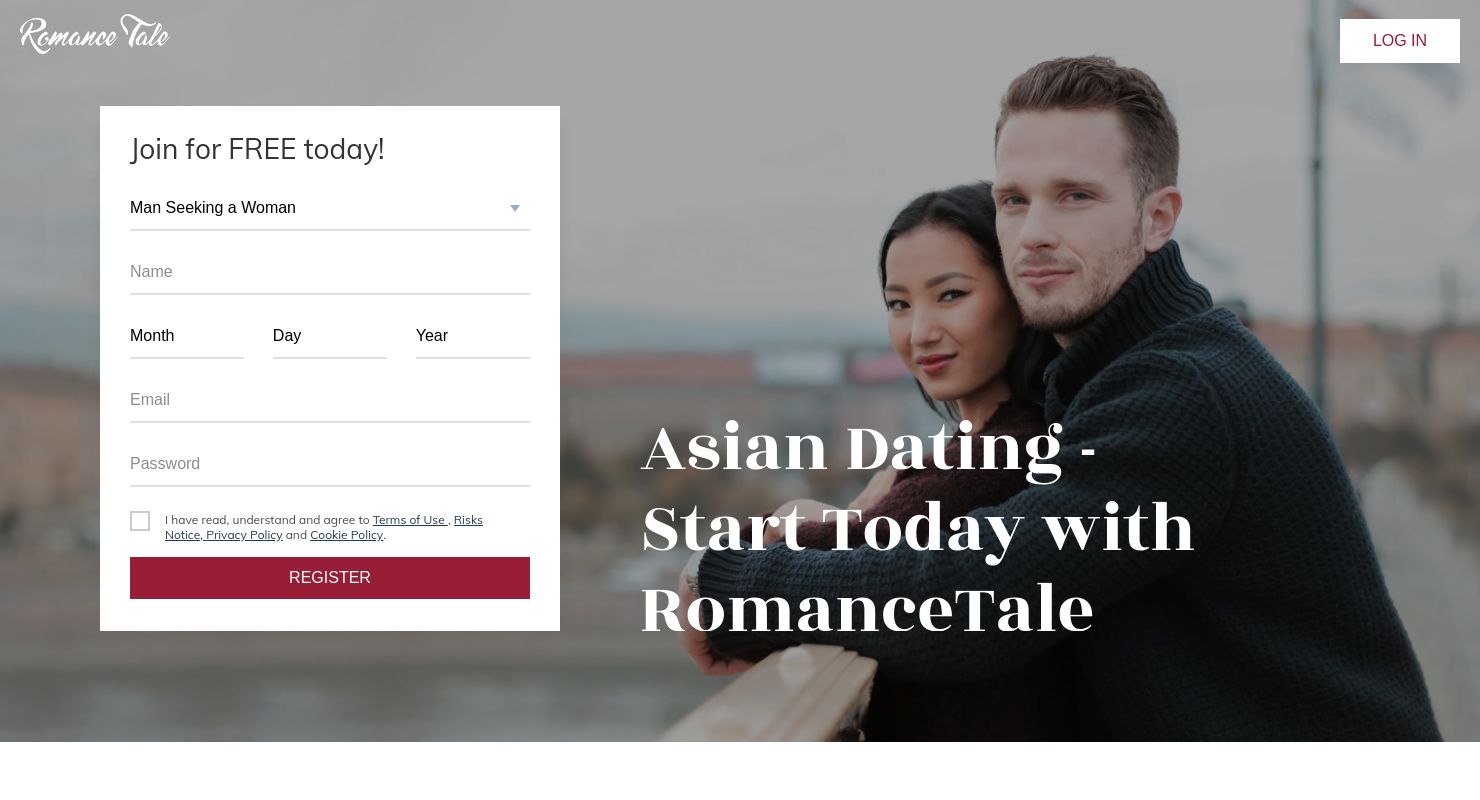Click the dropdown arrow beside Man Seeking a Woman
The height and width of the screenshot is (800, 1480).
(515, 208)
